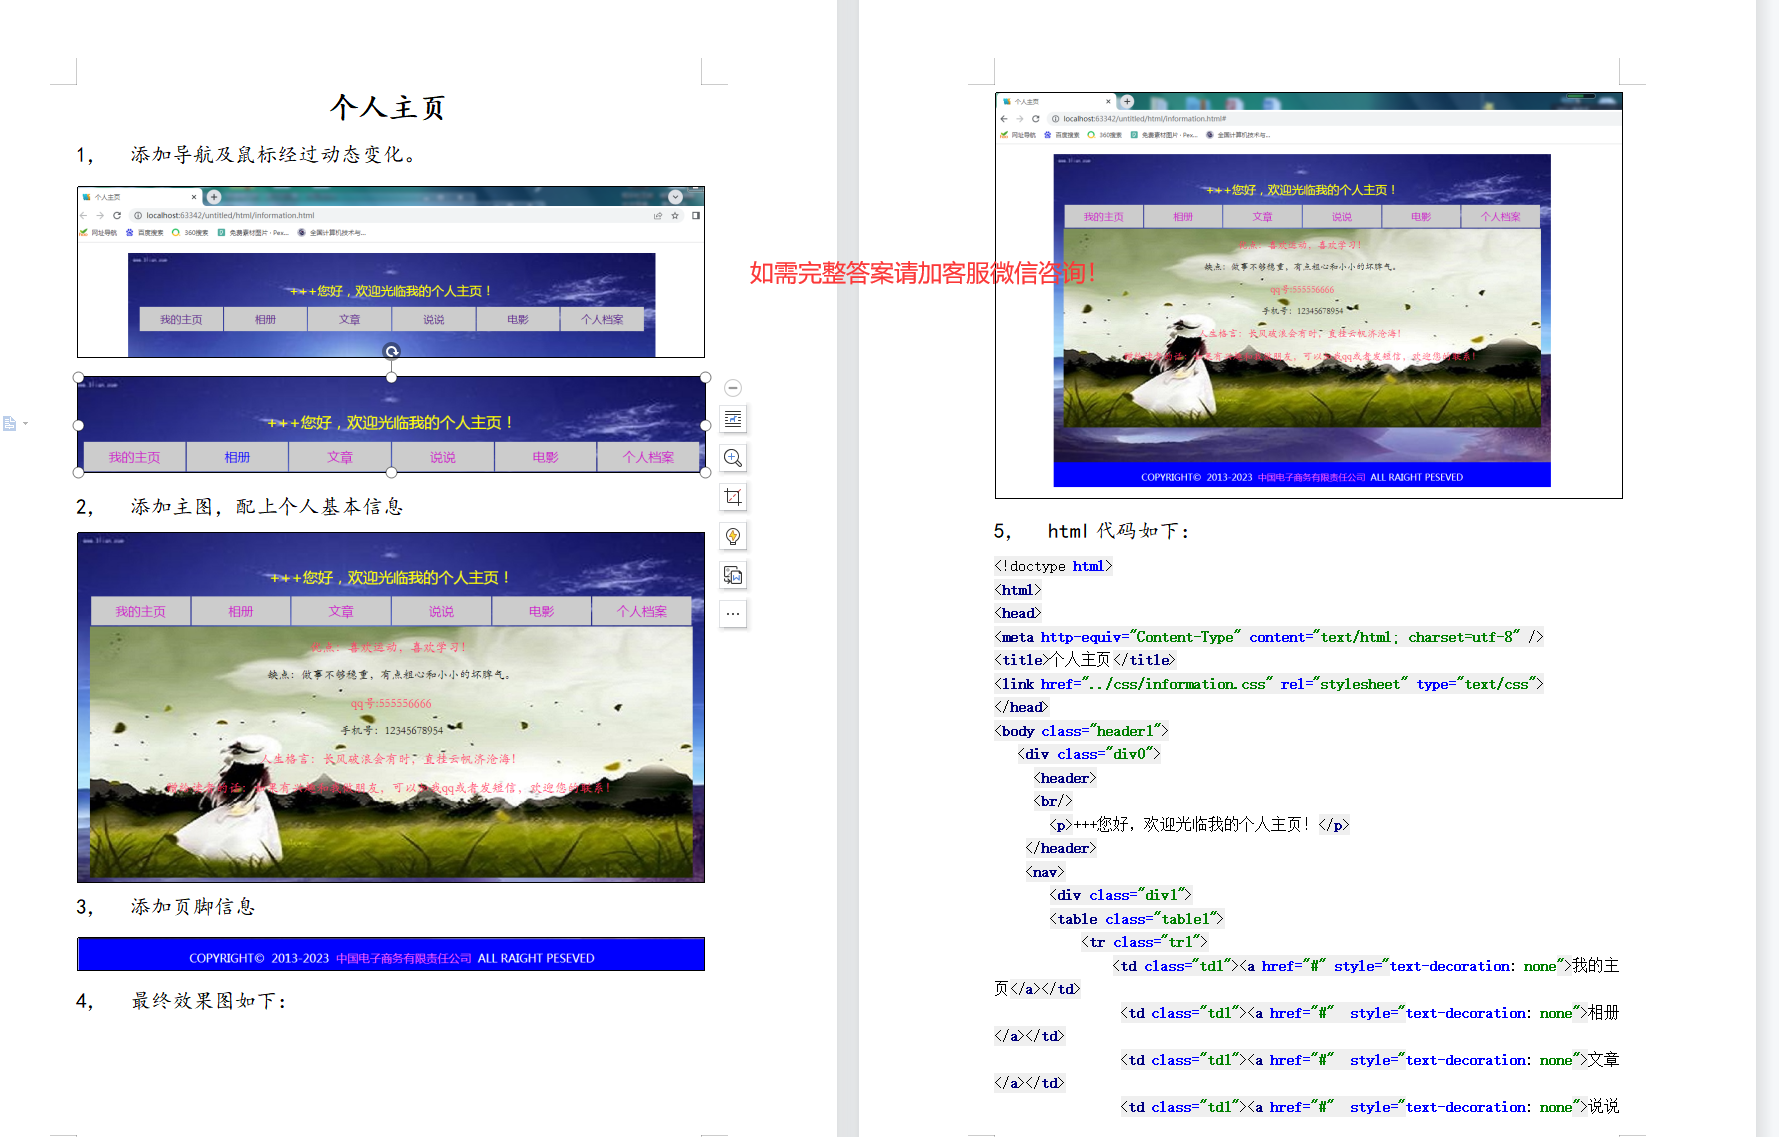Click the heading 'html 代码如下：'
Screen dimensions: 1779x1137
point(1119,531)
